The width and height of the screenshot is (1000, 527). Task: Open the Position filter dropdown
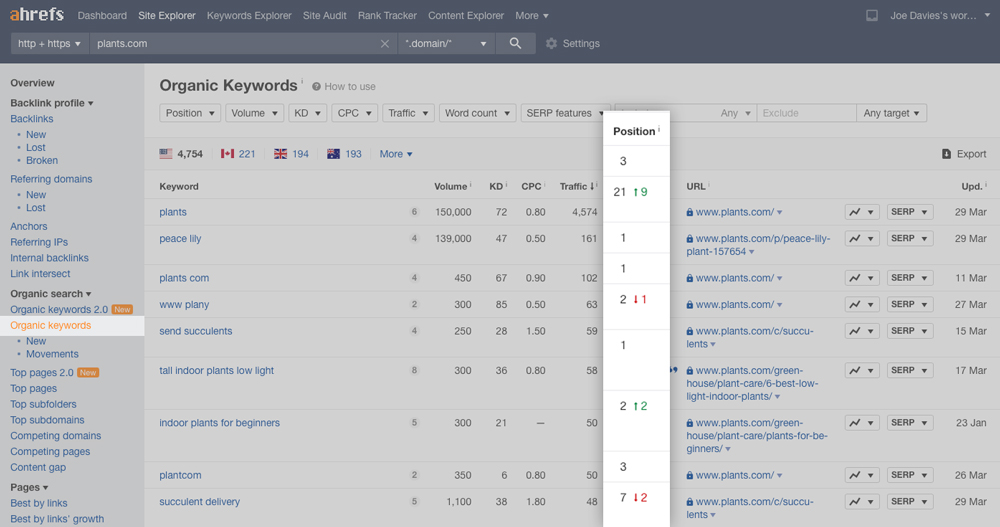[x=190, y=113]
